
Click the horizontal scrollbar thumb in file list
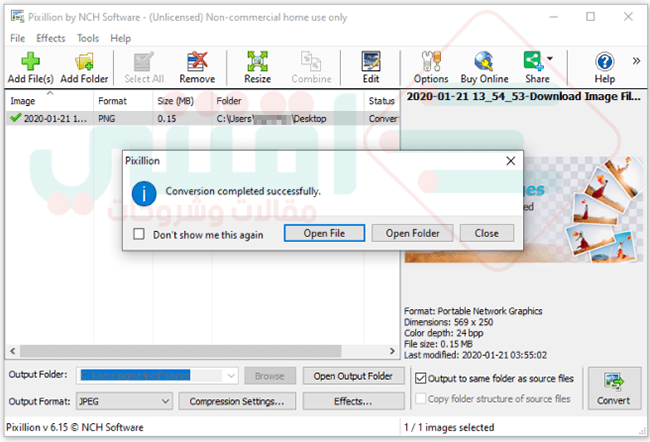[x=181, y=351]
